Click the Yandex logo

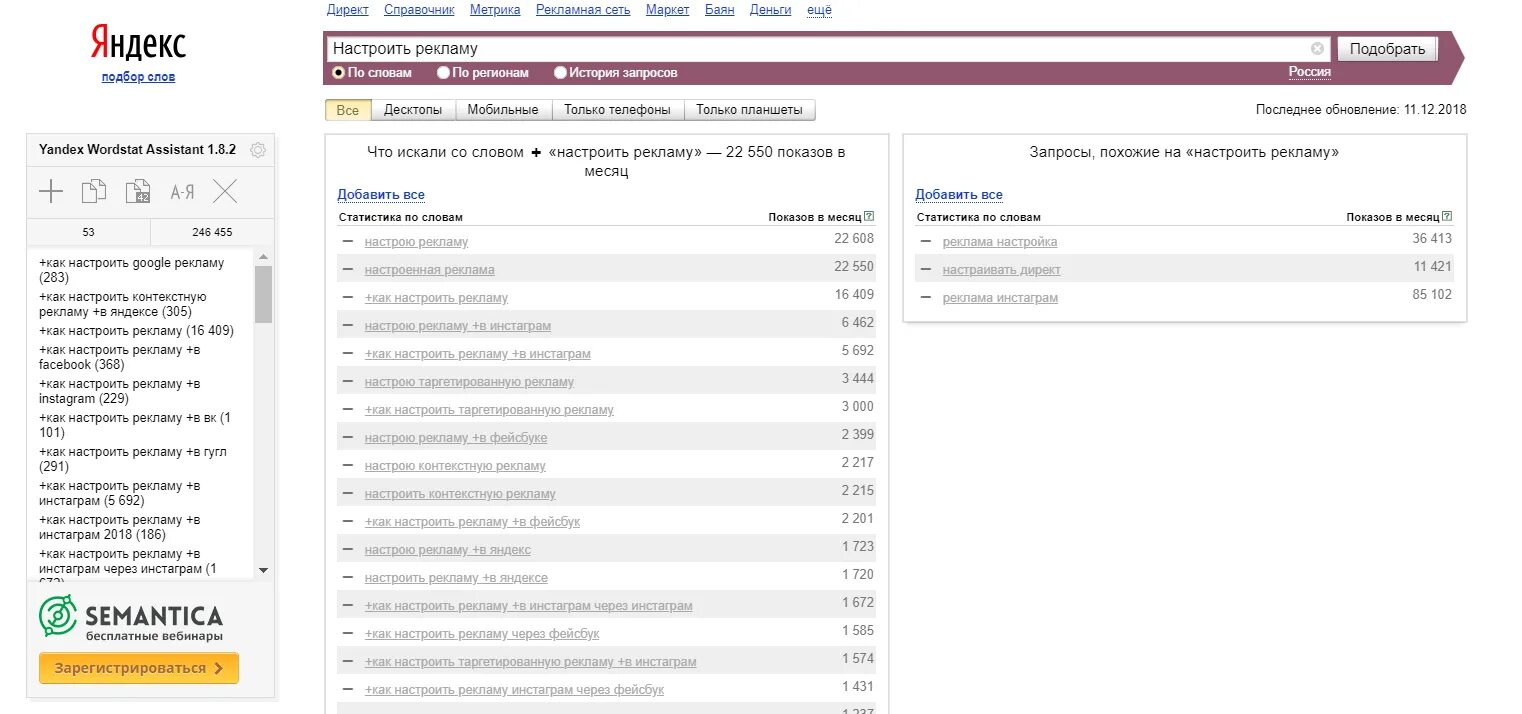click(x=138, y=43)
